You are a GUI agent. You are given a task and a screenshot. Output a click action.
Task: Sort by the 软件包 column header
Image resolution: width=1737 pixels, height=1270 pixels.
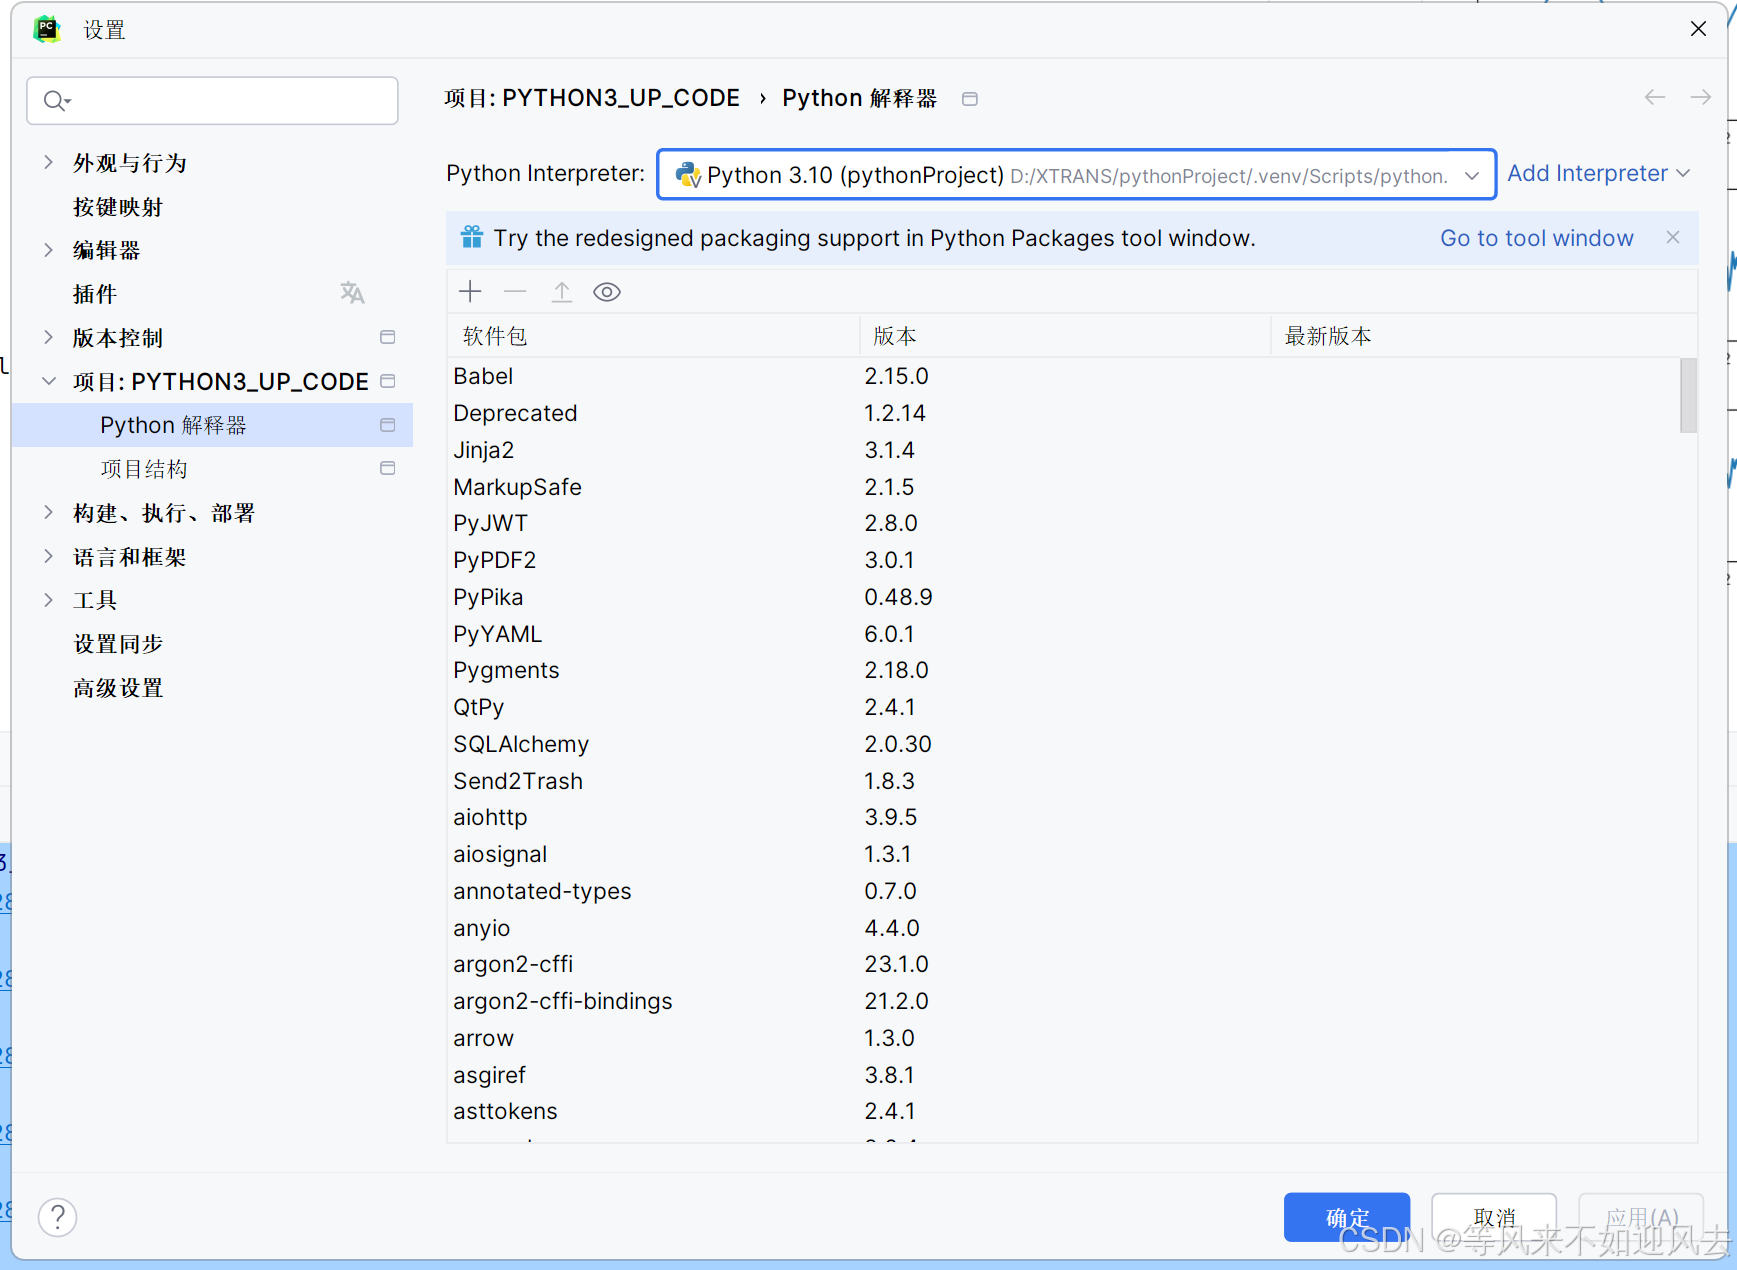coord(653,336)
